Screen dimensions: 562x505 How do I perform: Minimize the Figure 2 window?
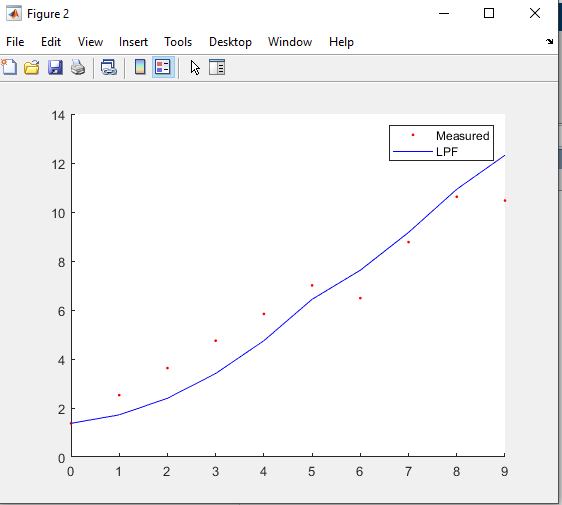point(444,14)
